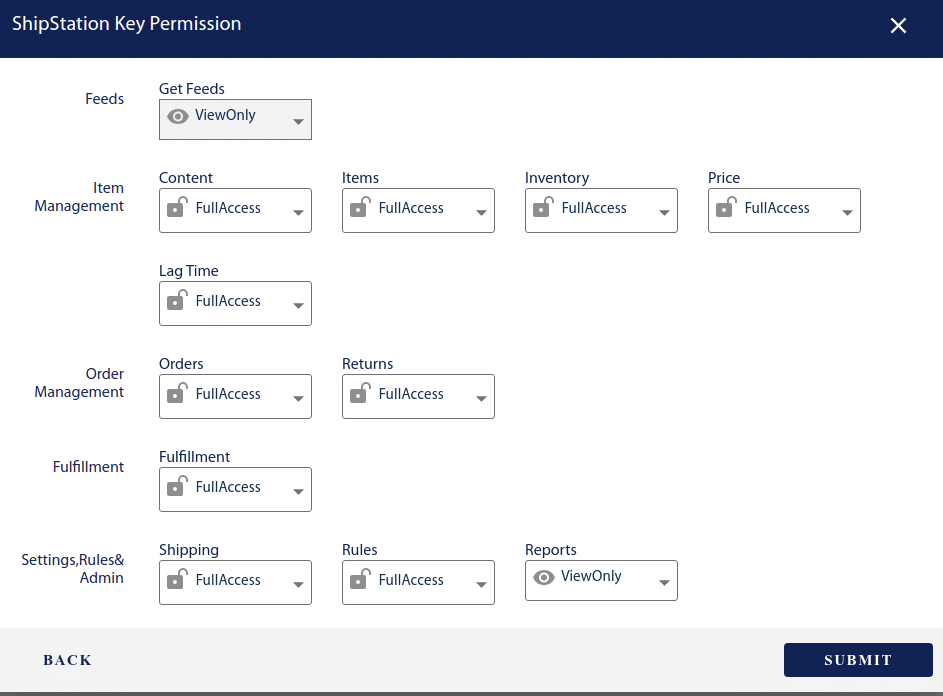Image resolution: width=943 pixels, height=696 pixels.
Task: Click the padlock icon in Price dropdown
Action: click(x=727, y=208)
